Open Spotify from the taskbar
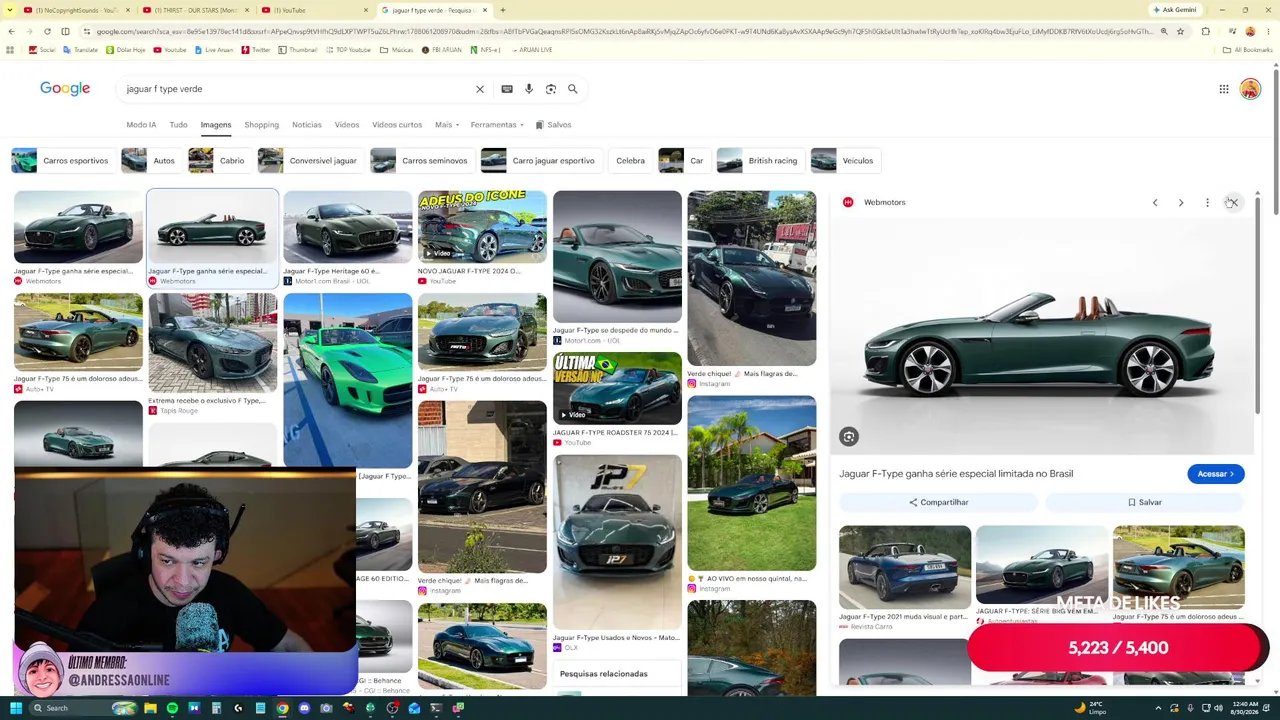The width and height of the screenshot is (1280, 720). (172, 708)
